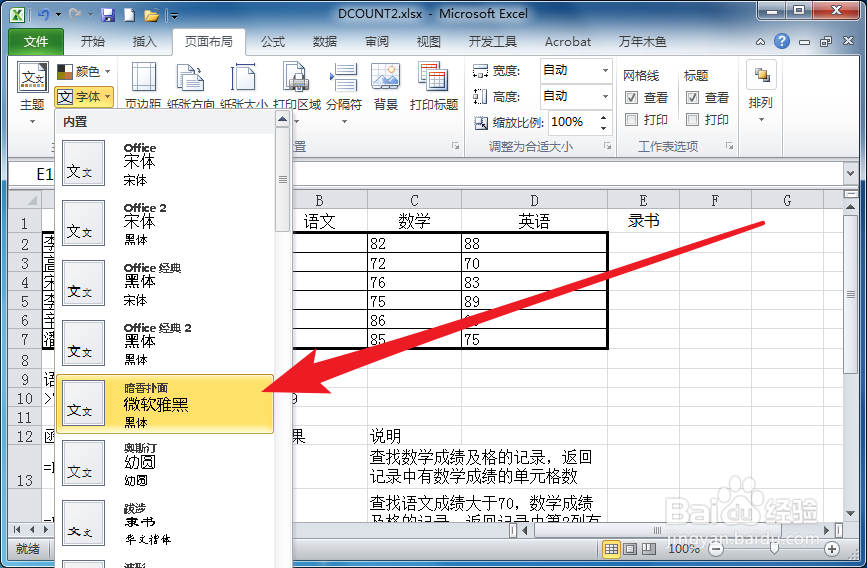Select cell E1 containing 隶书

click(644, 221)
